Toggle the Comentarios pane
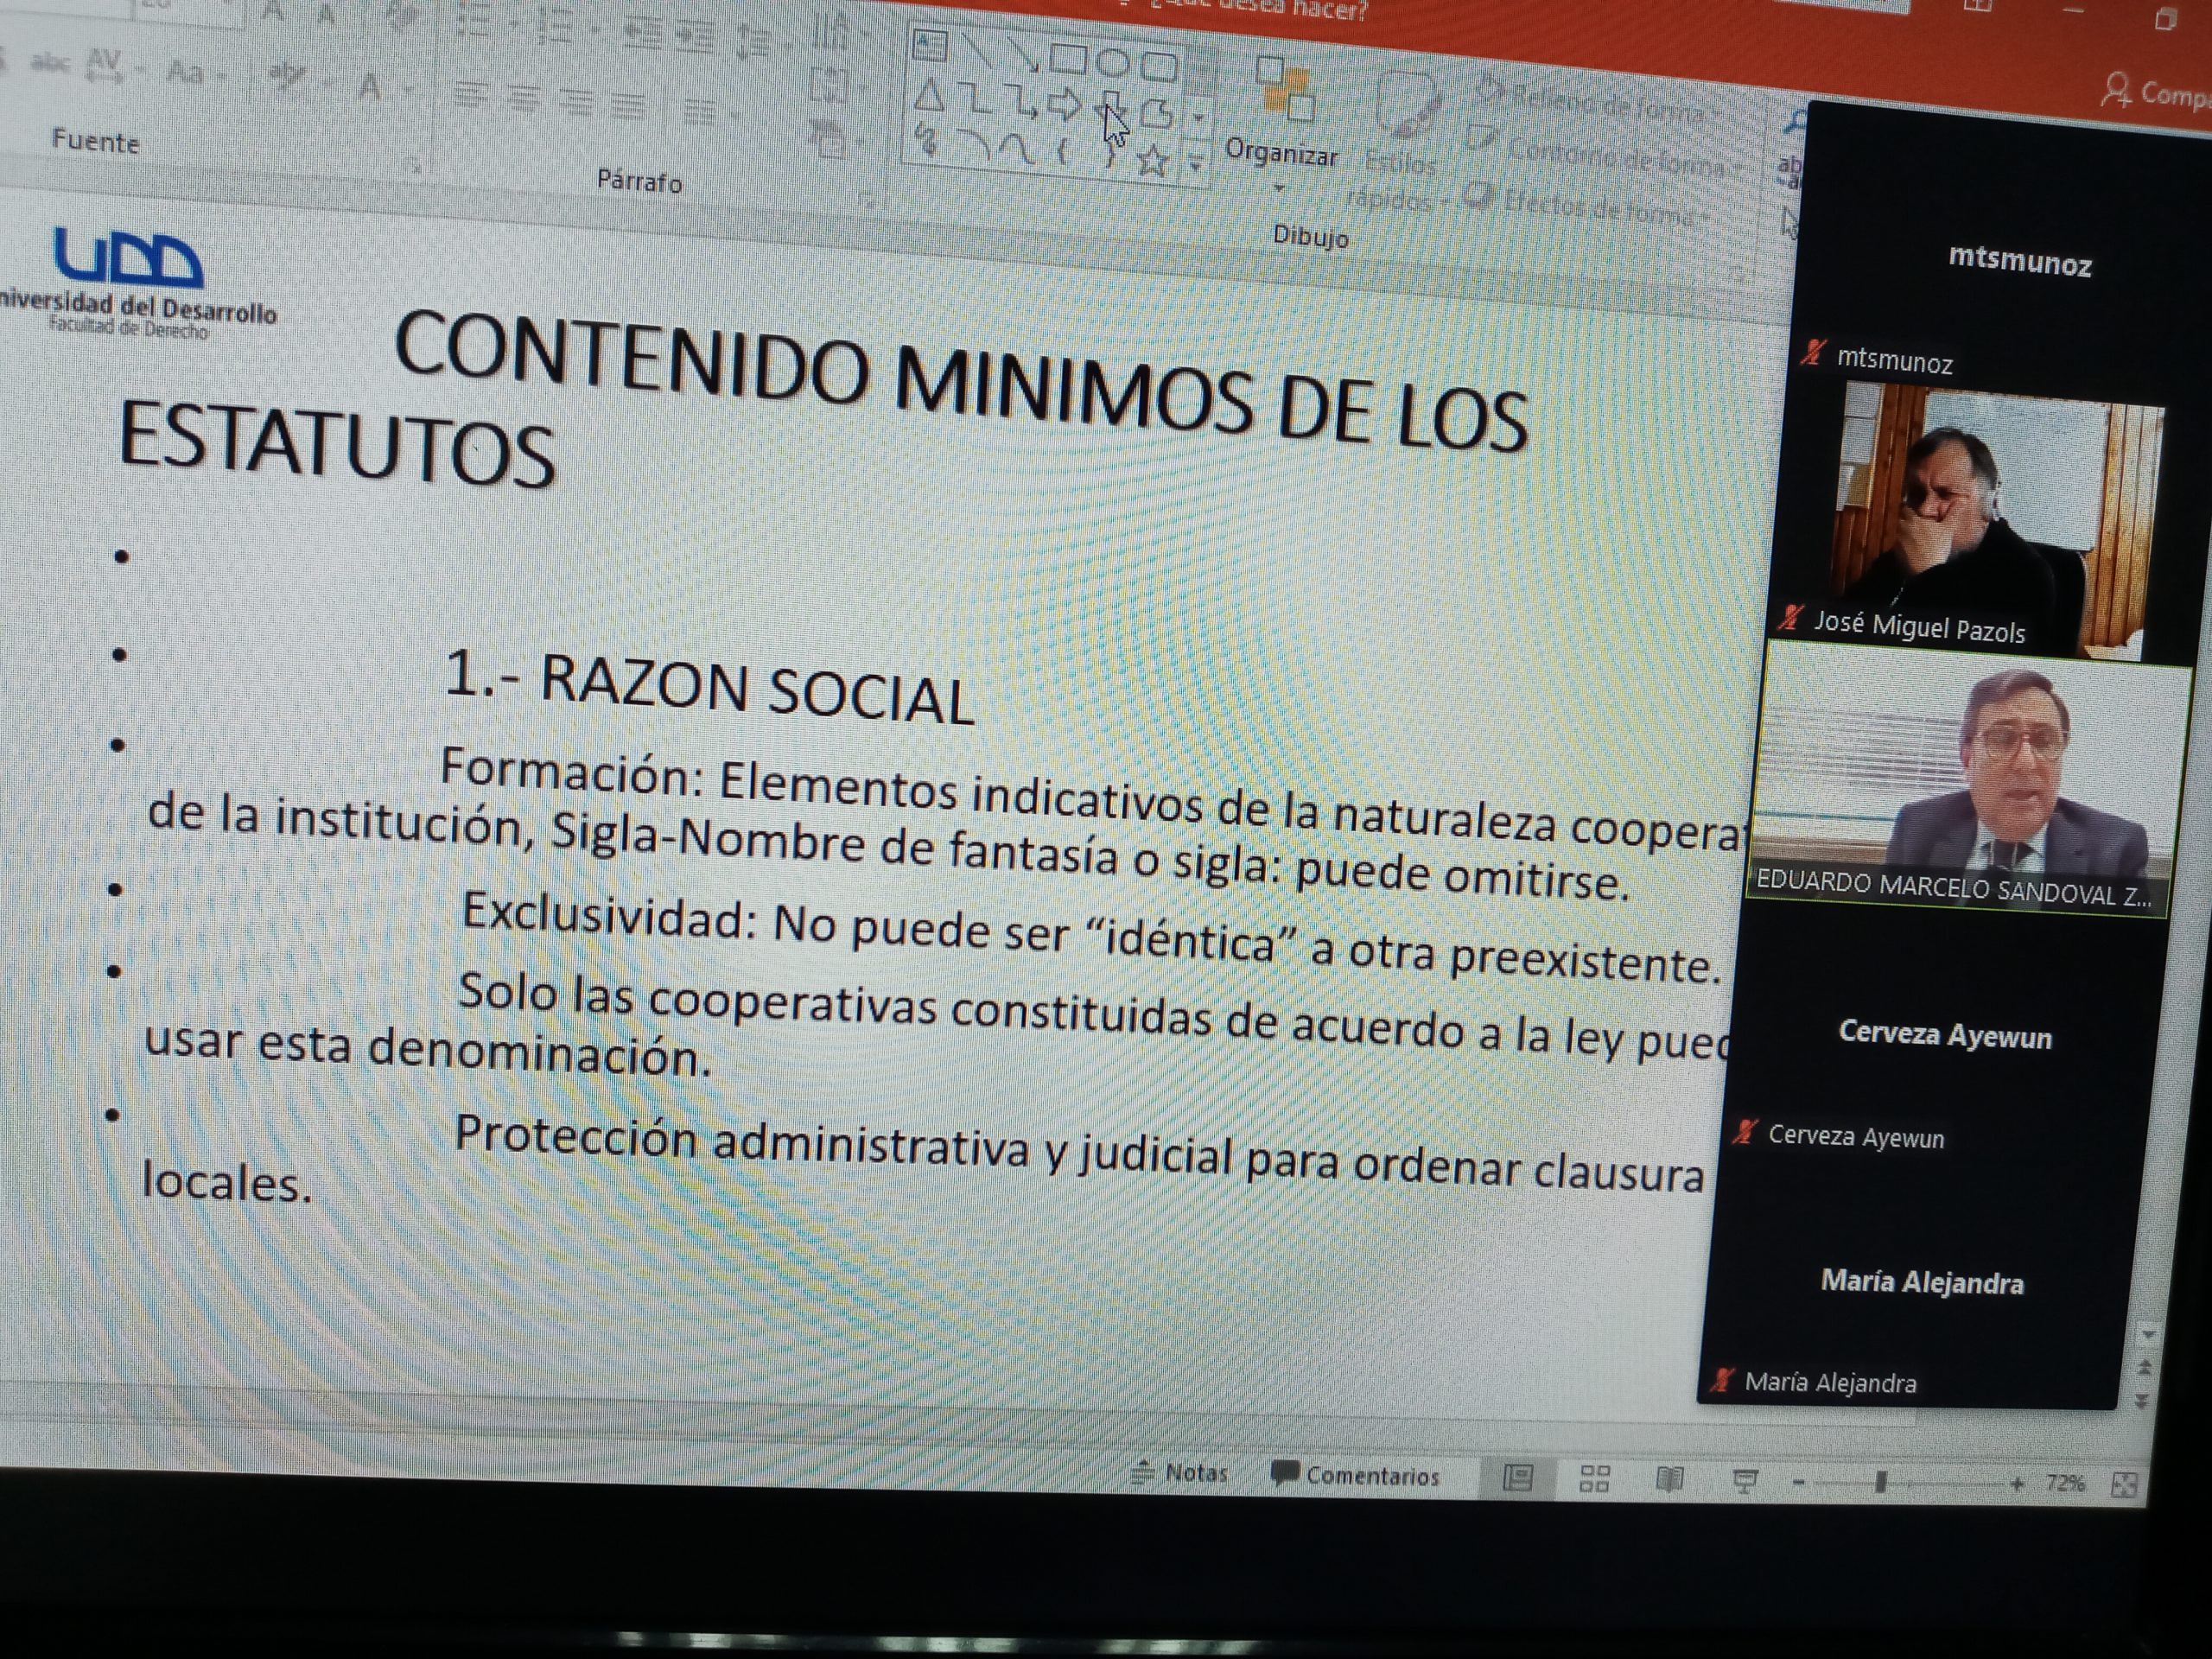The width and height of the screenshot is (2212, 1659). [x=1355, y=1475]
